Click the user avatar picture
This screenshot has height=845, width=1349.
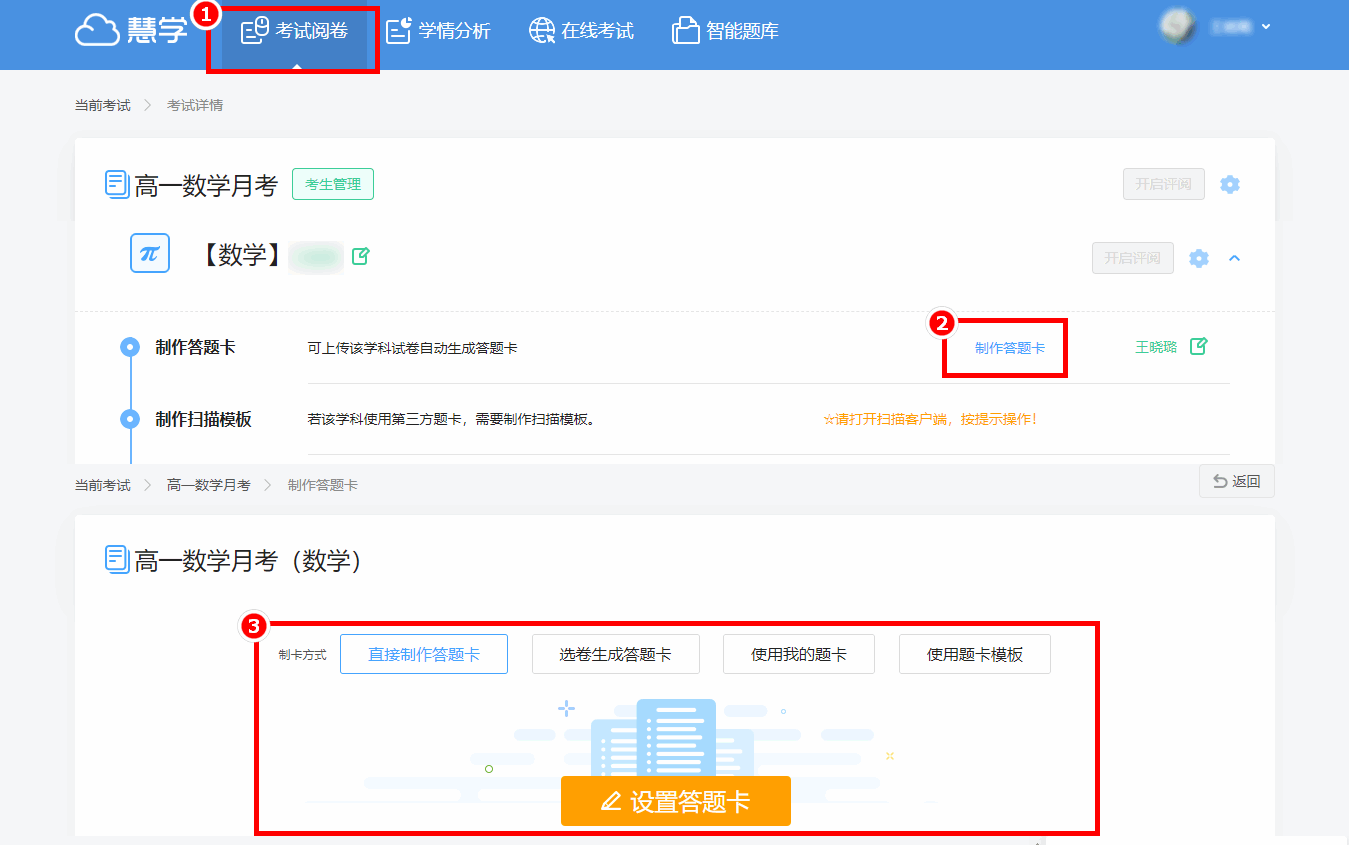[x=1178, y=27]
